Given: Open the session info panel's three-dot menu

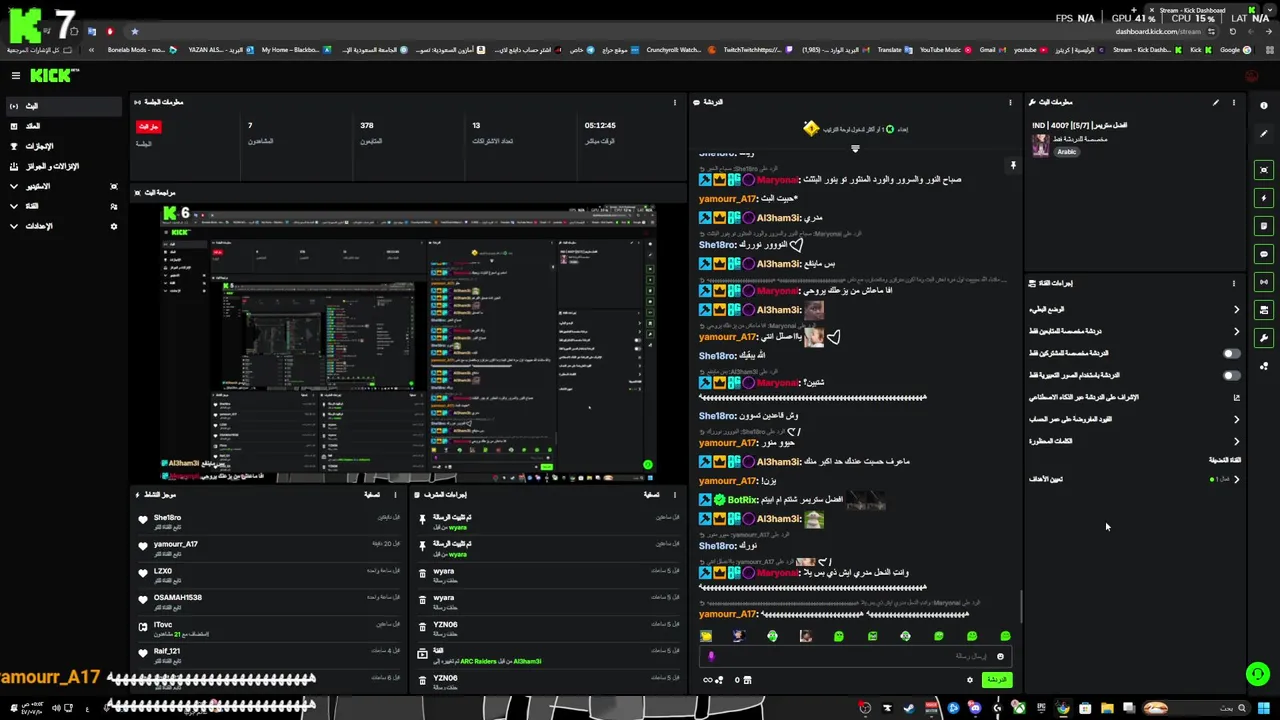Looking at the screenshot, I should (675, 102).
